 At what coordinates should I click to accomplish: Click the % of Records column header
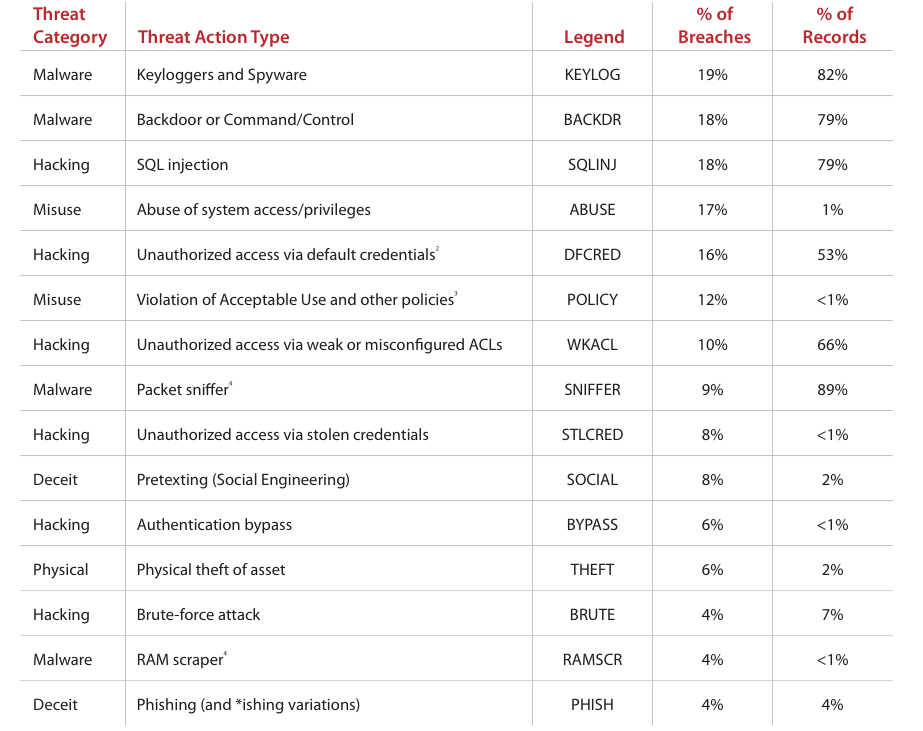[834, 26]
